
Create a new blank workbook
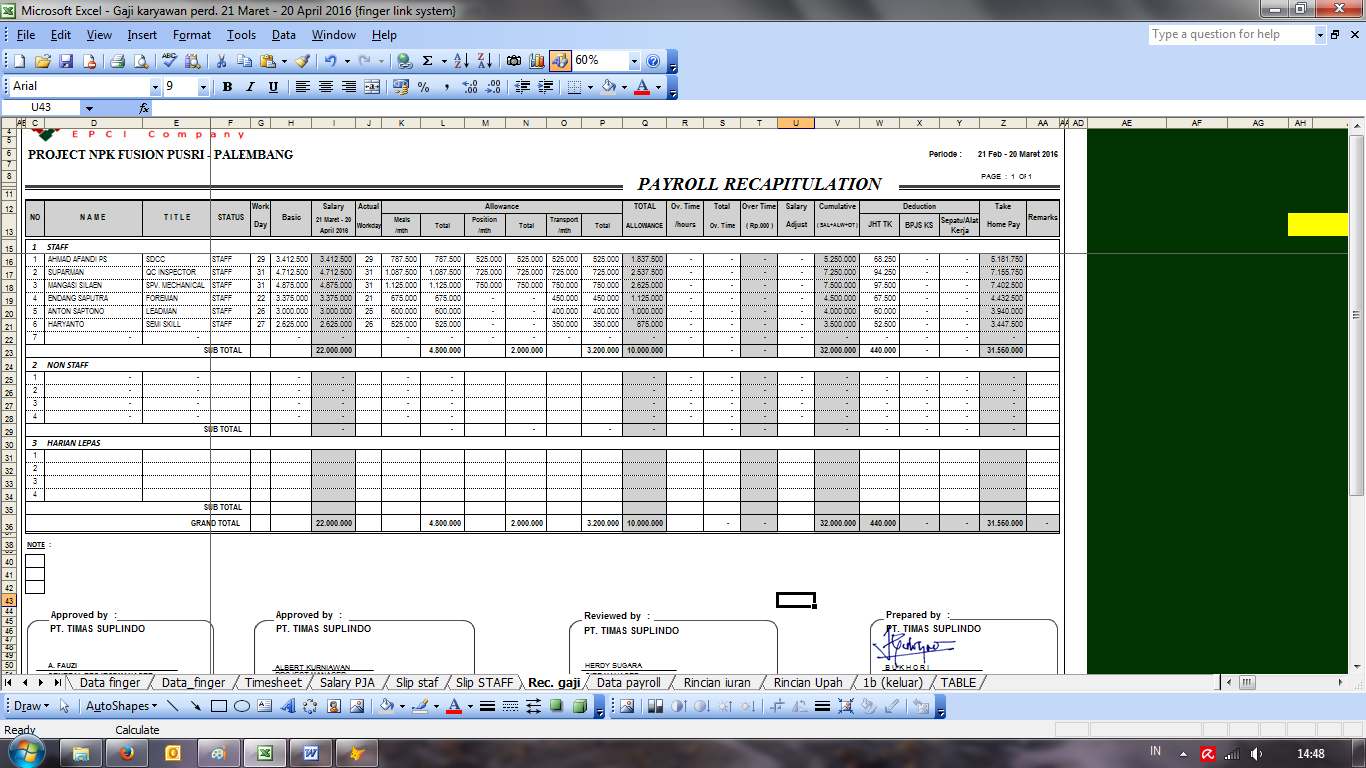click(x=18, y=61)
